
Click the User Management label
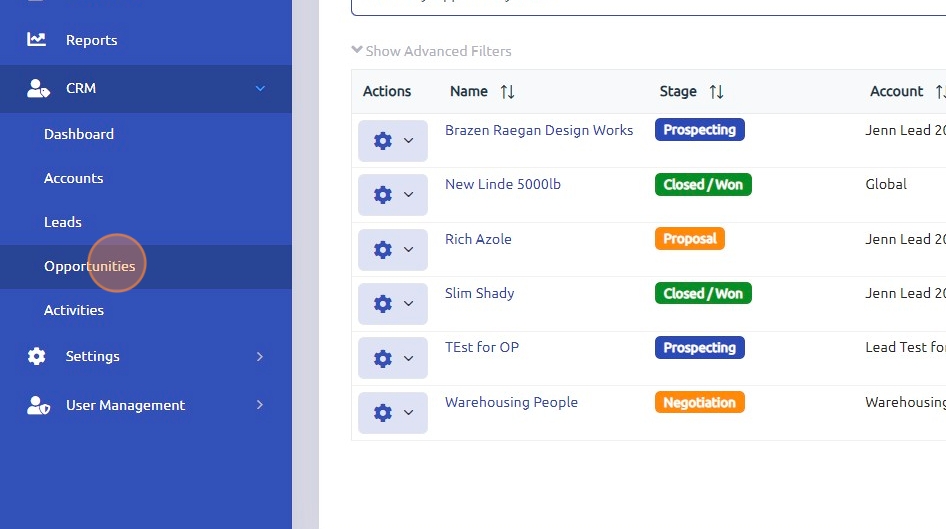point(125,405)
